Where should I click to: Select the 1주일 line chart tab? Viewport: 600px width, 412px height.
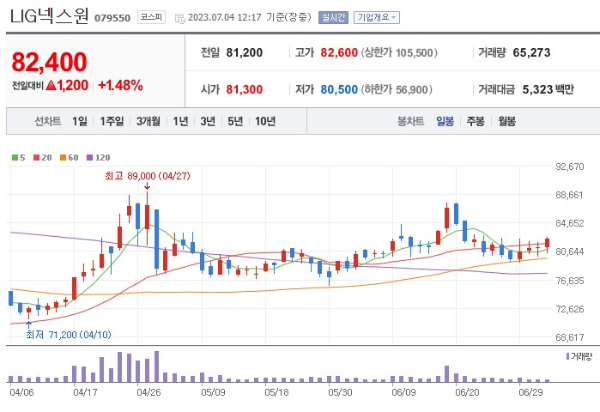coord(112,121)
